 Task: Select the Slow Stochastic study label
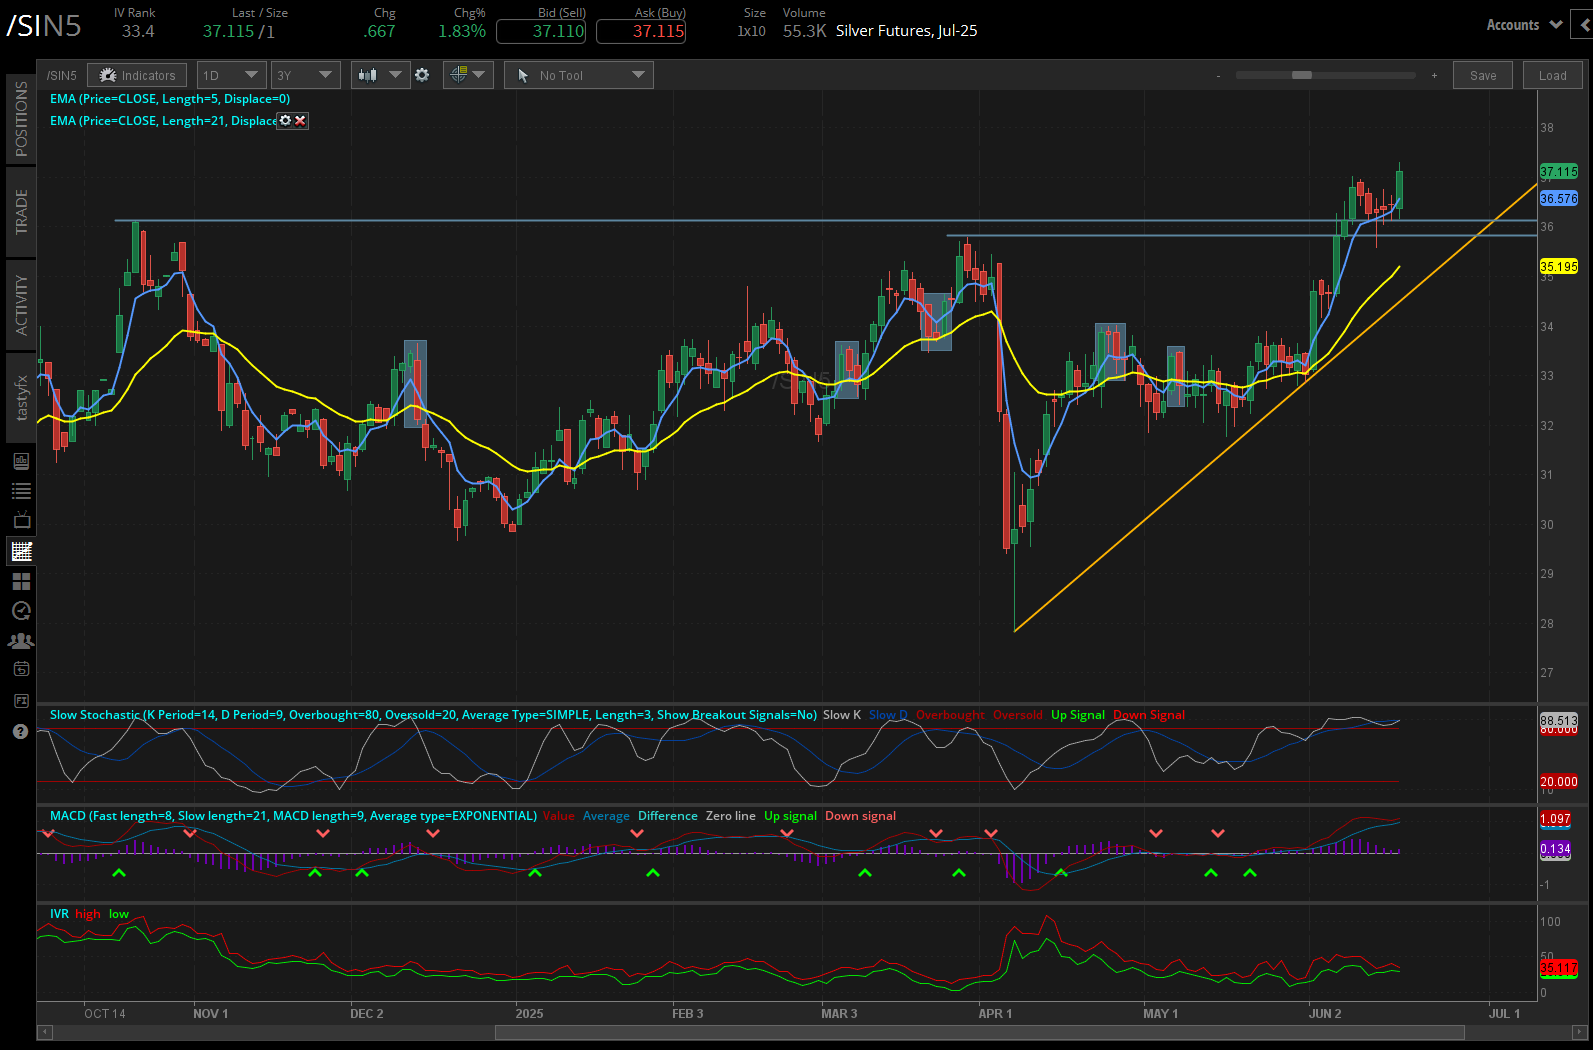tap(433, 715)
